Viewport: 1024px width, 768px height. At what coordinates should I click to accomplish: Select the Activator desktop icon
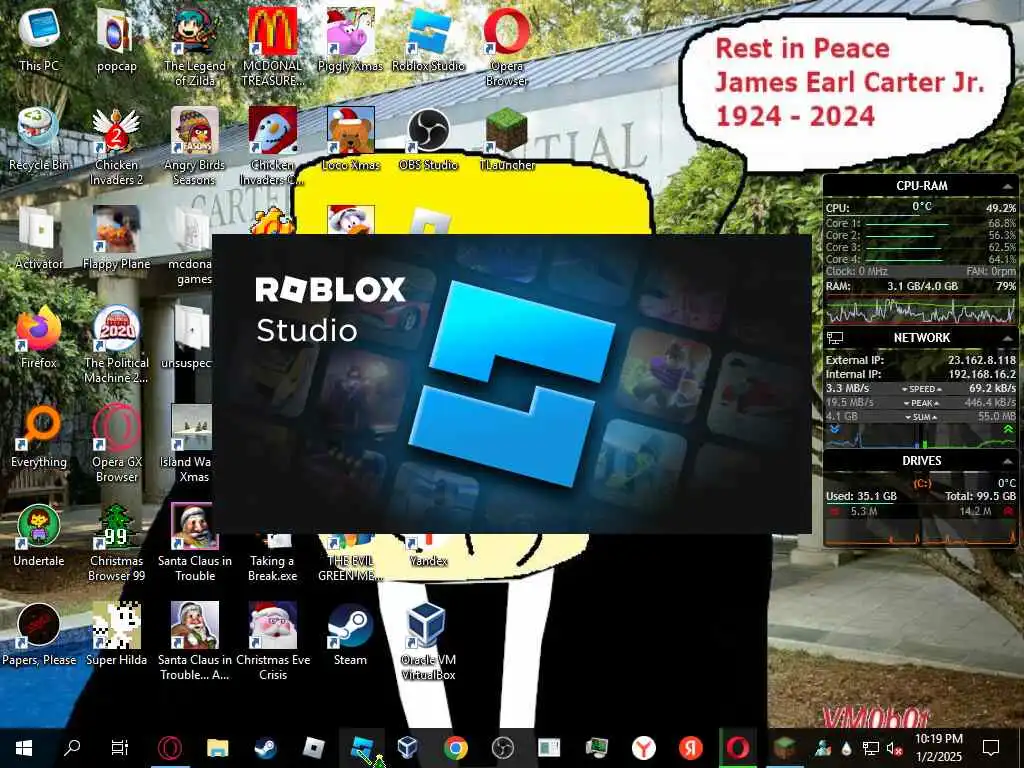click(x=39, y=237)
